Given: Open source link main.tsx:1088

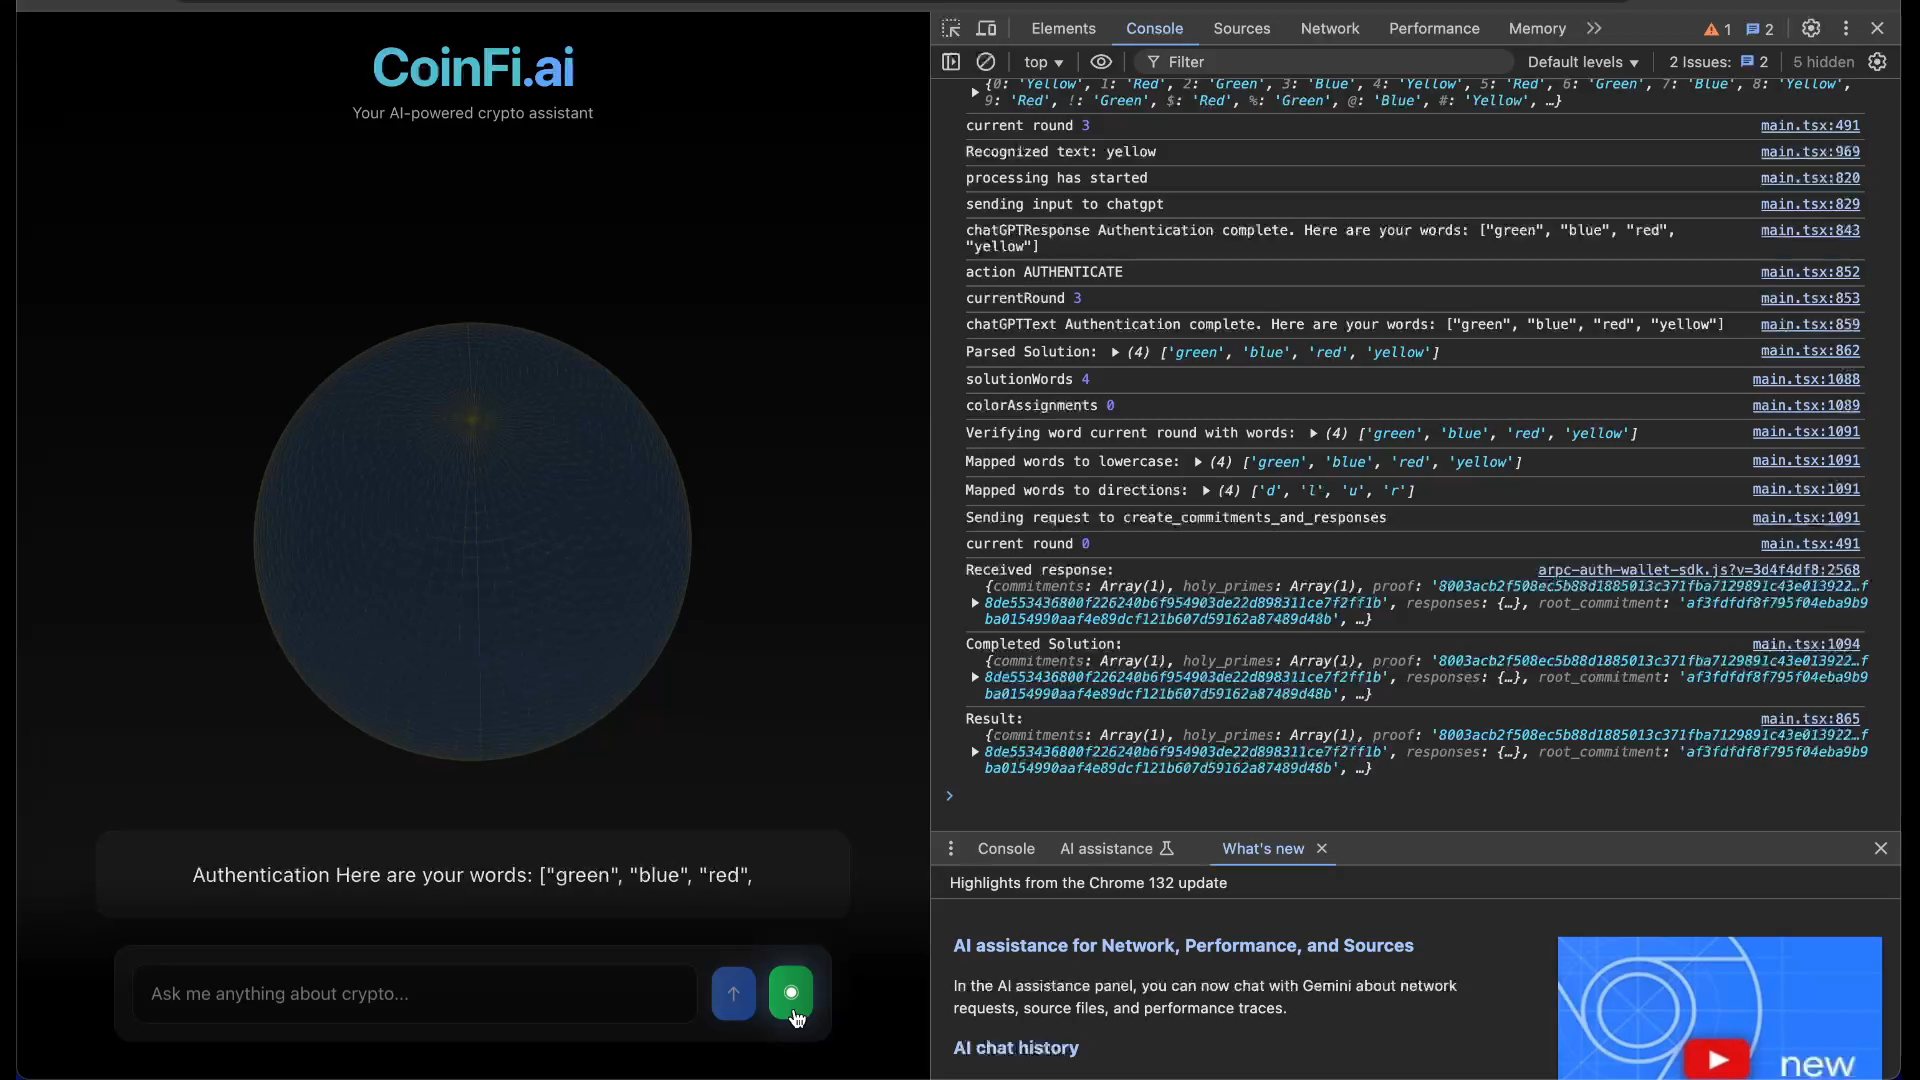Looking at the screenshot, I should tap(1806, 379).
